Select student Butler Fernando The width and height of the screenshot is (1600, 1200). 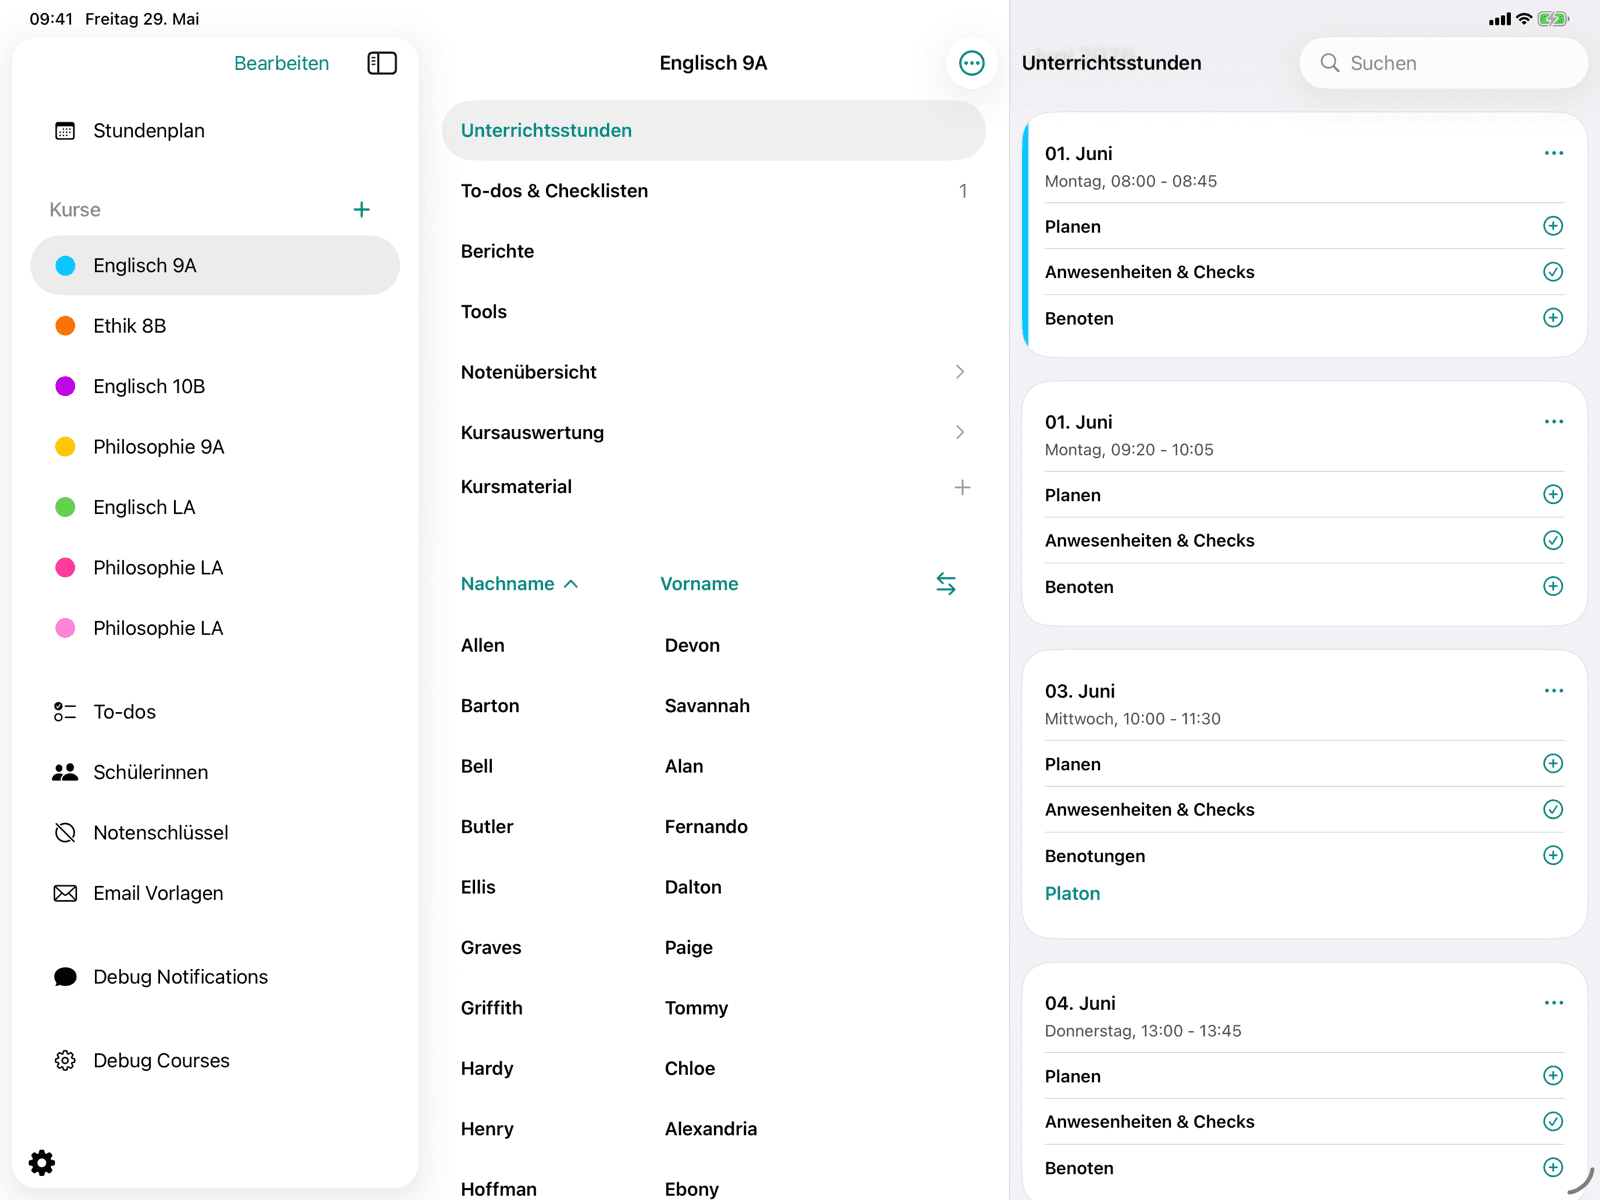(714, 827)
